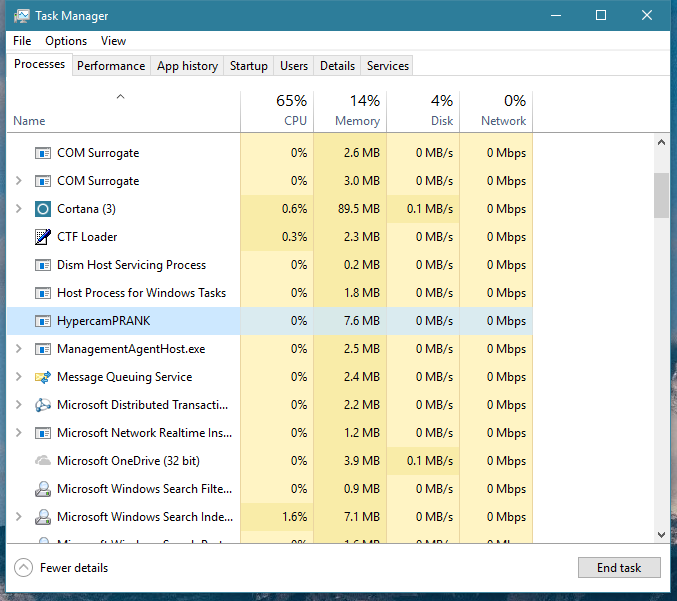Expand Microsoft Windows Search Indexer group
This screenshot has width=677, height=601.
[x=19, y=517]
